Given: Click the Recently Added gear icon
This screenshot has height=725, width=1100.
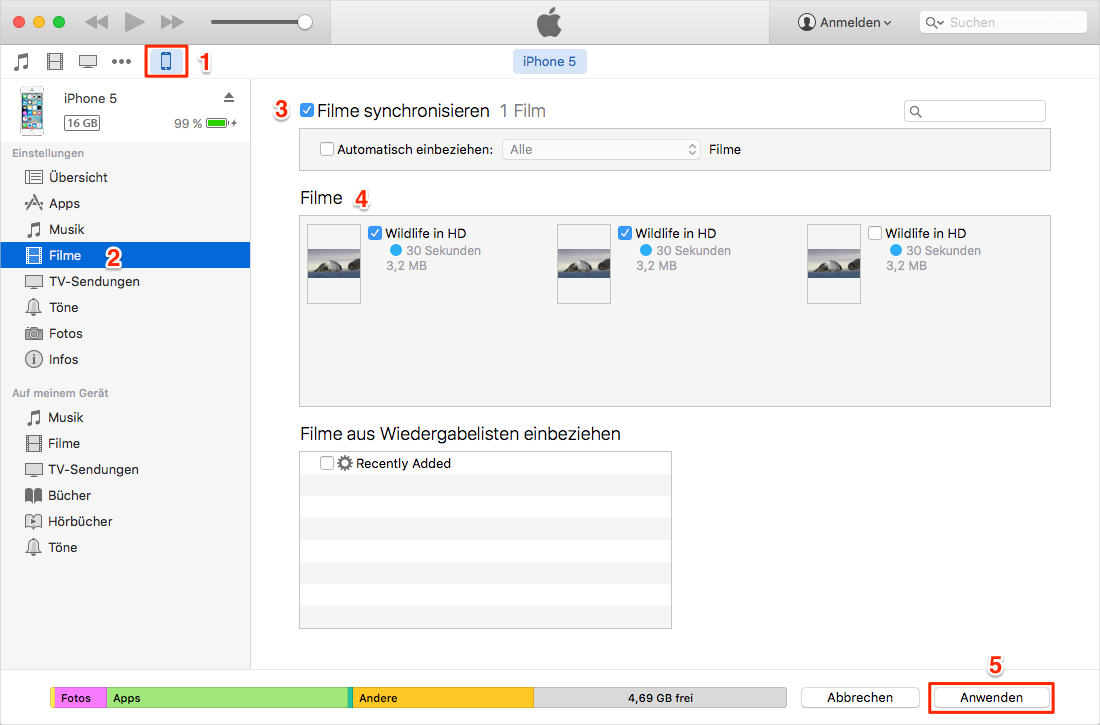Looking at the screenshot, I should pos(344,463).
